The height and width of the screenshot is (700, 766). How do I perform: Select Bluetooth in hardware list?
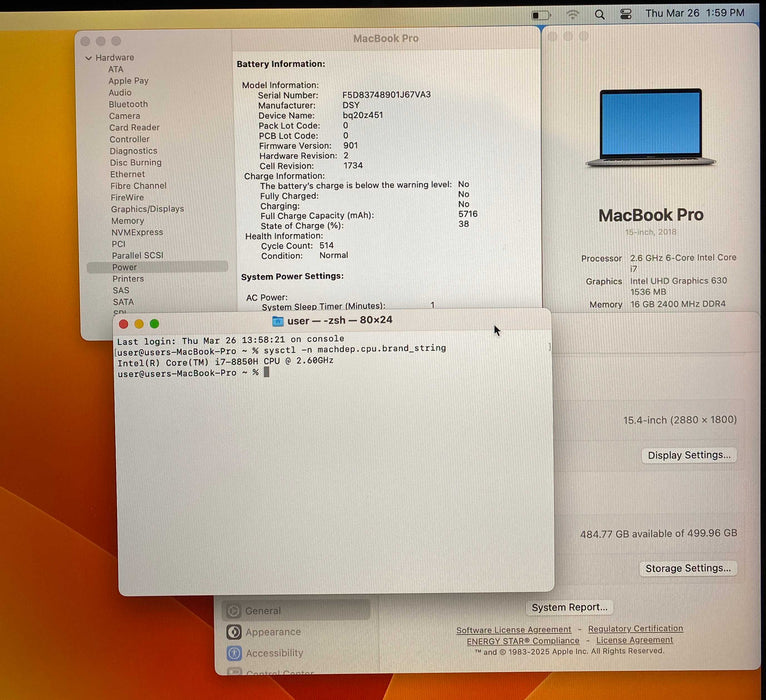pyautogui.click(x=128, y=104)
